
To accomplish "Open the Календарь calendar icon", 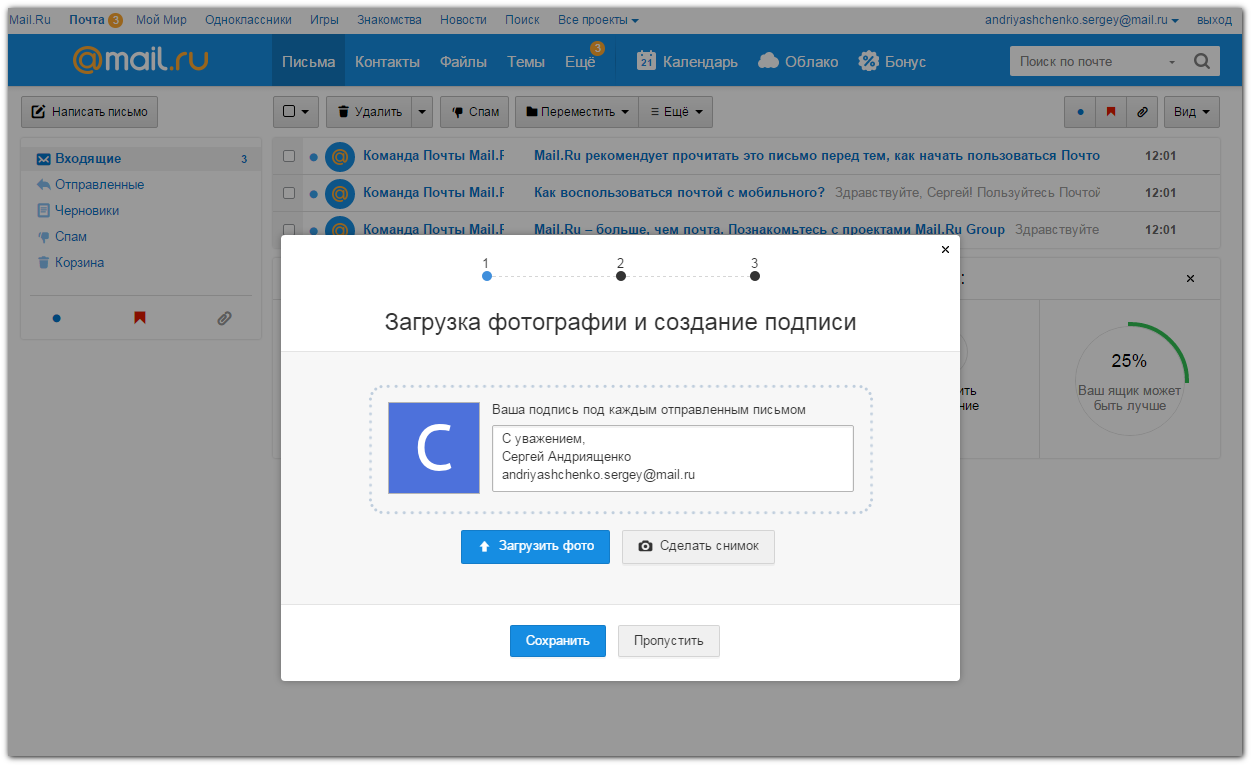I will [646, 61].
